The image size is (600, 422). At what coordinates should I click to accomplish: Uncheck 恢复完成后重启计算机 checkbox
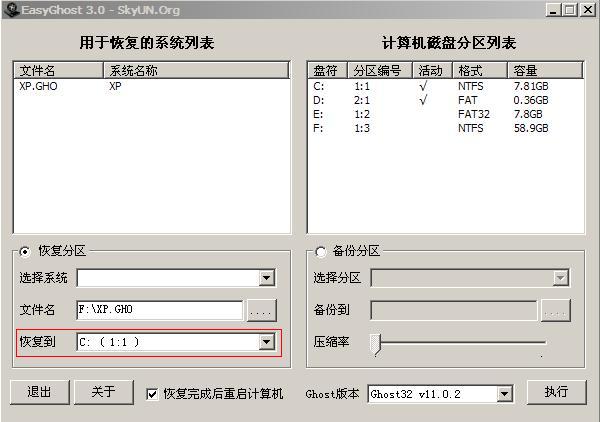152,394
